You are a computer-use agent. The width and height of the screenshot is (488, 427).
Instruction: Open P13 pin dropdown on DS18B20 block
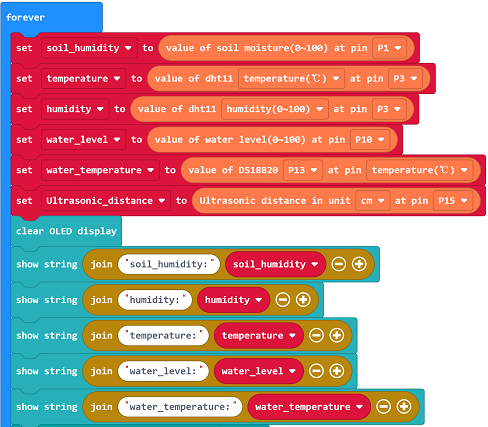tap(303, 170)
